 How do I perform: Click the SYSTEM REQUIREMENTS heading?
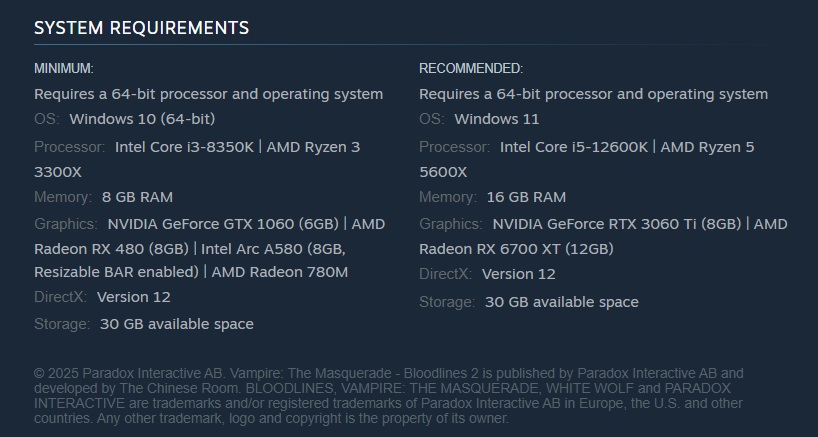point(141,28)
